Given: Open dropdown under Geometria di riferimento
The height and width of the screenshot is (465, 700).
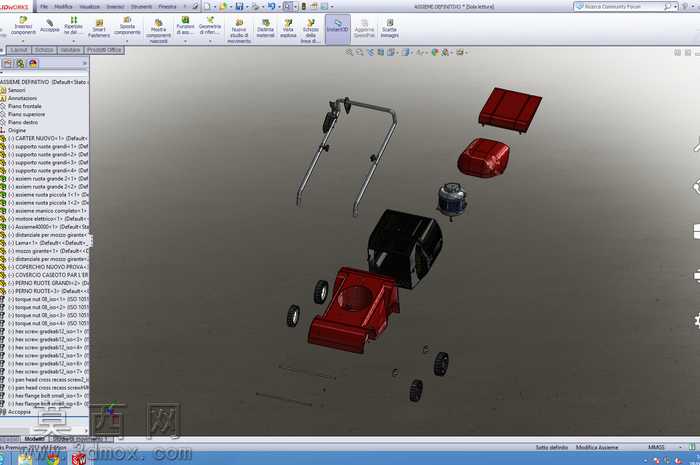Looking at the screenshot, I should coord(210,41).
